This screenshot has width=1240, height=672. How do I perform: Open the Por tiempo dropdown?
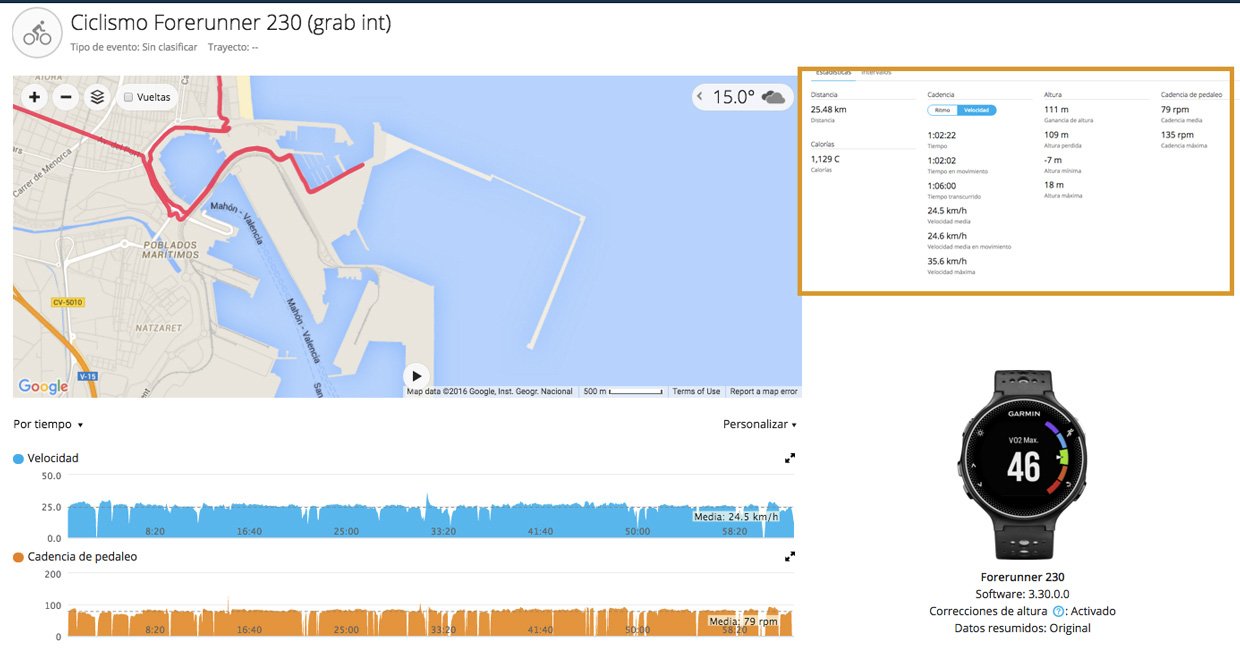pyautogui.click(x=48, y=424)
